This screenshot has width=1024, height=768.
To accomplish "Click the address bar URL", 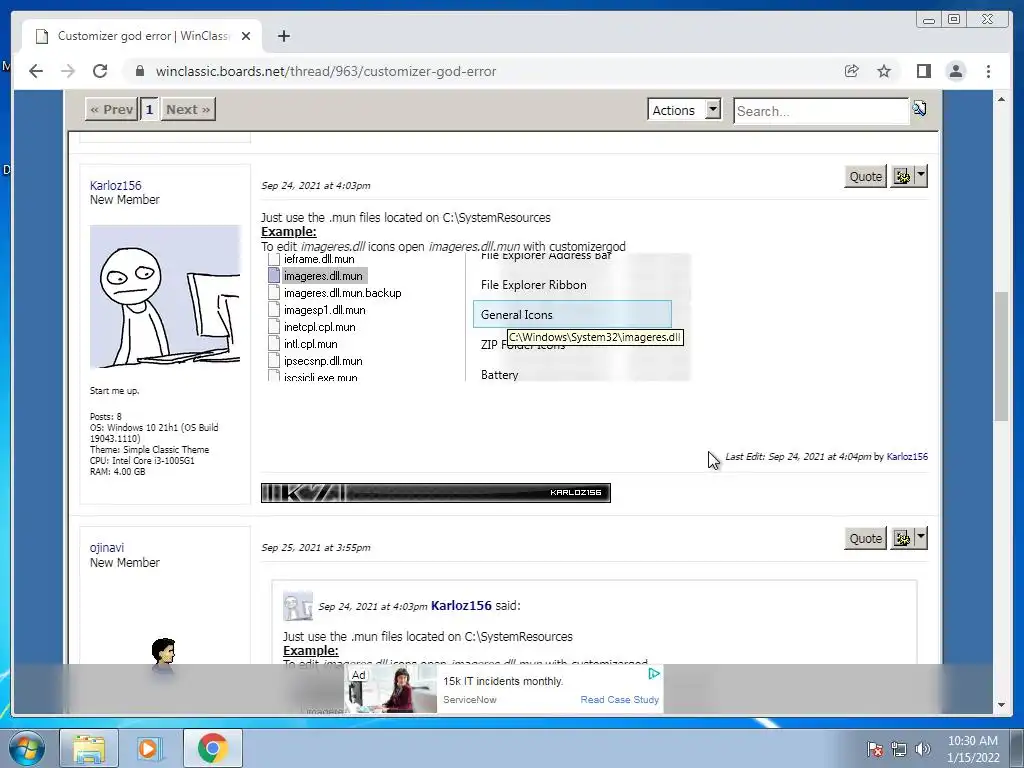I will 326,71.
